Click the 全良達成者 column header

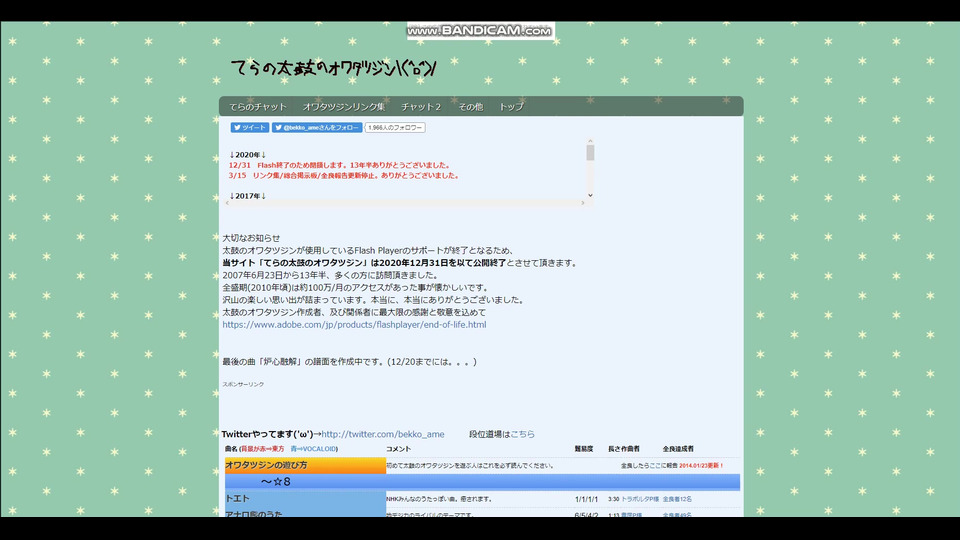(678, 449)
